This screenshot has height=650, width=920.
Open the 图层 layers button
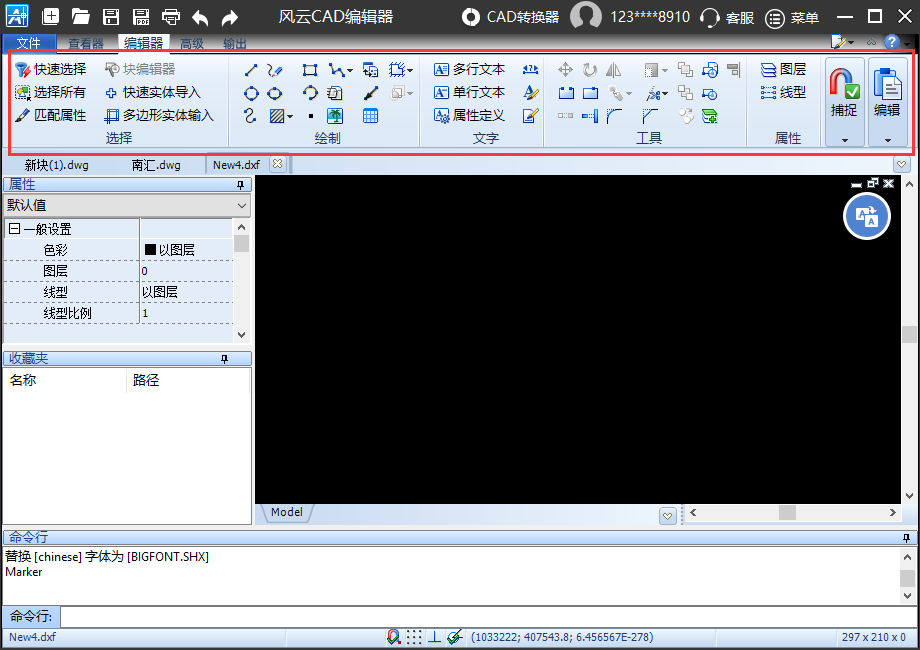[783, 69]
